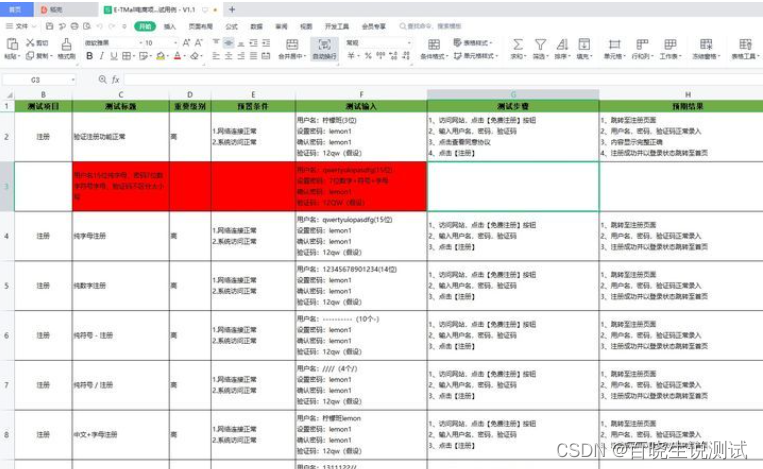This screenshot has width=763, height=469.
Task: Select the column G header
Action: pos(513,94)
